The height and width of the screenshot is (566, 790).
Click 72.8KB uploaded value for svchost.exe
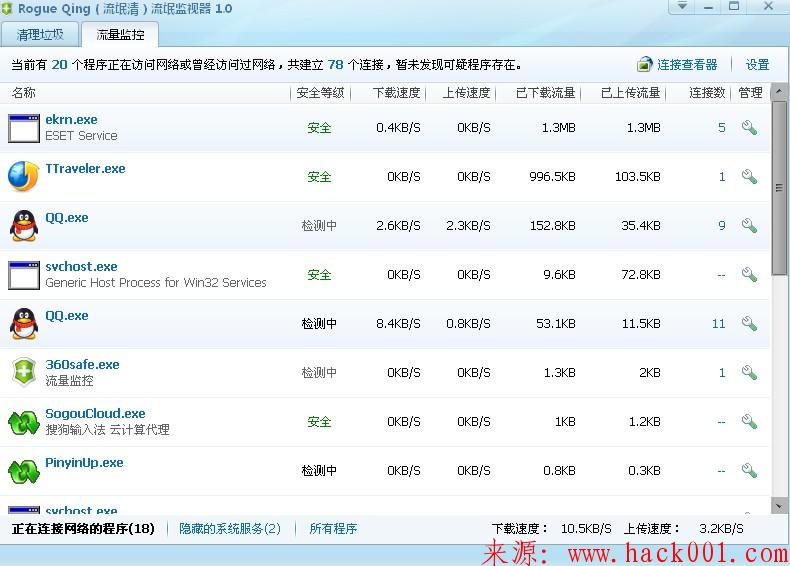(x=641, y=275)
